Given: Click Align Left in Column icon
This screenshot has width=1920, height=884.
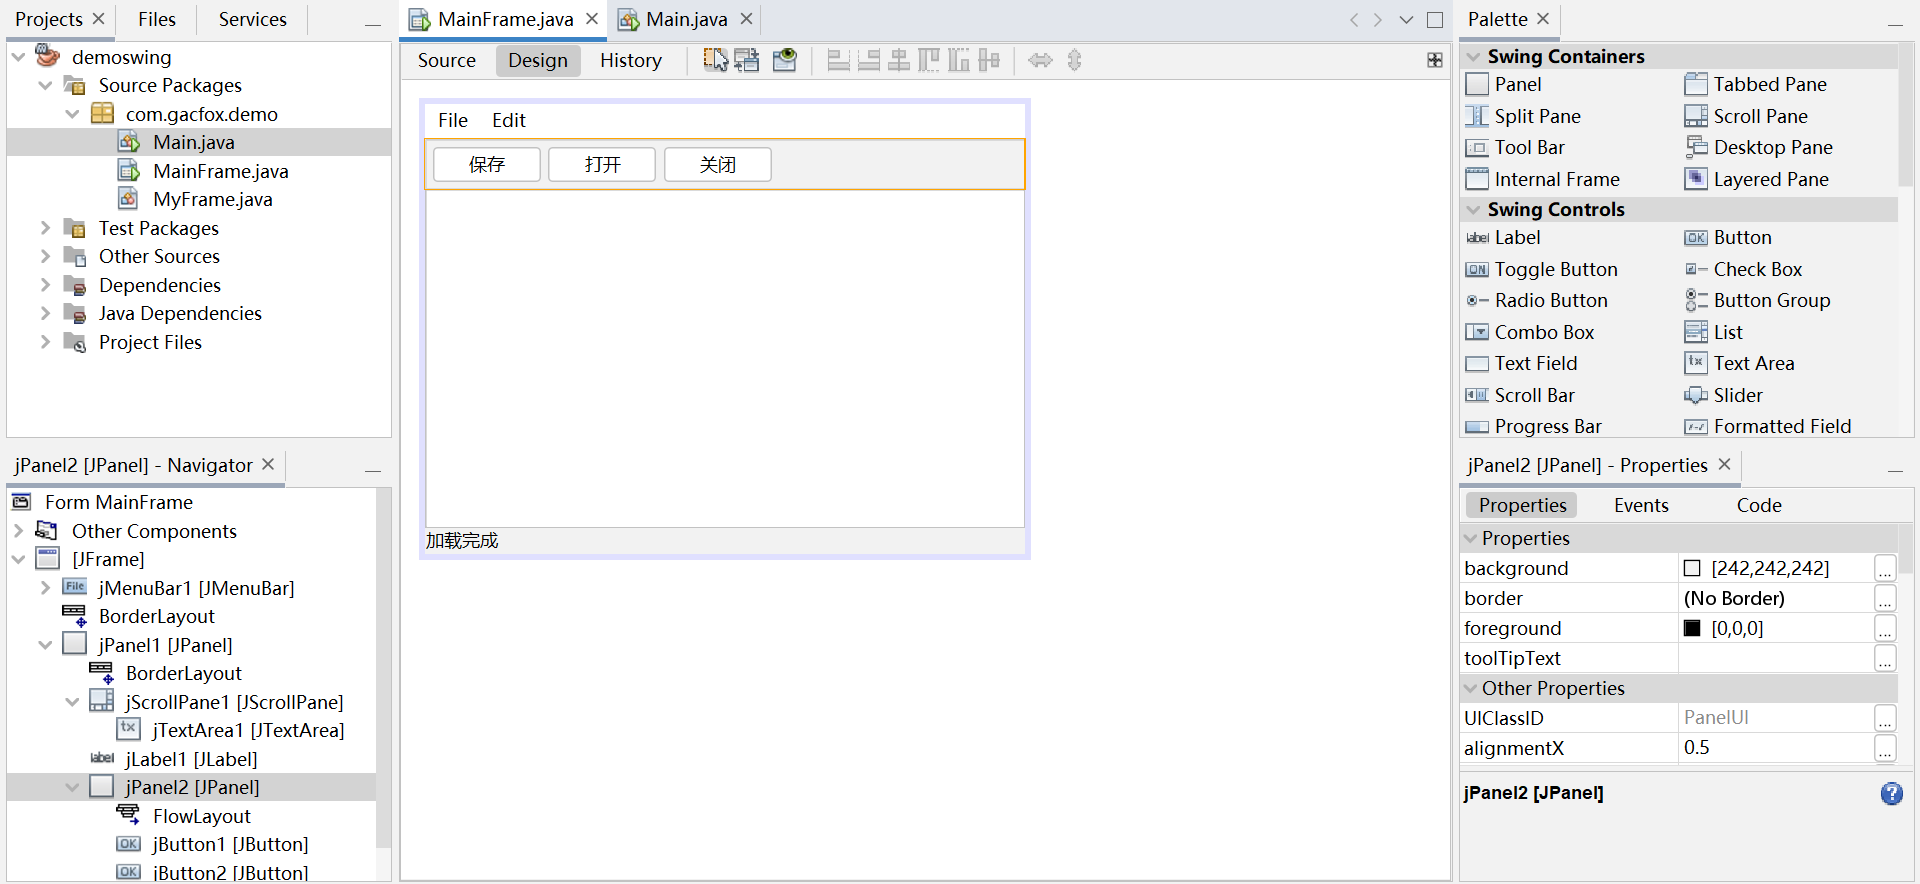Looking at the screenshot, I should pyautogui.click(x=839, y=60).
